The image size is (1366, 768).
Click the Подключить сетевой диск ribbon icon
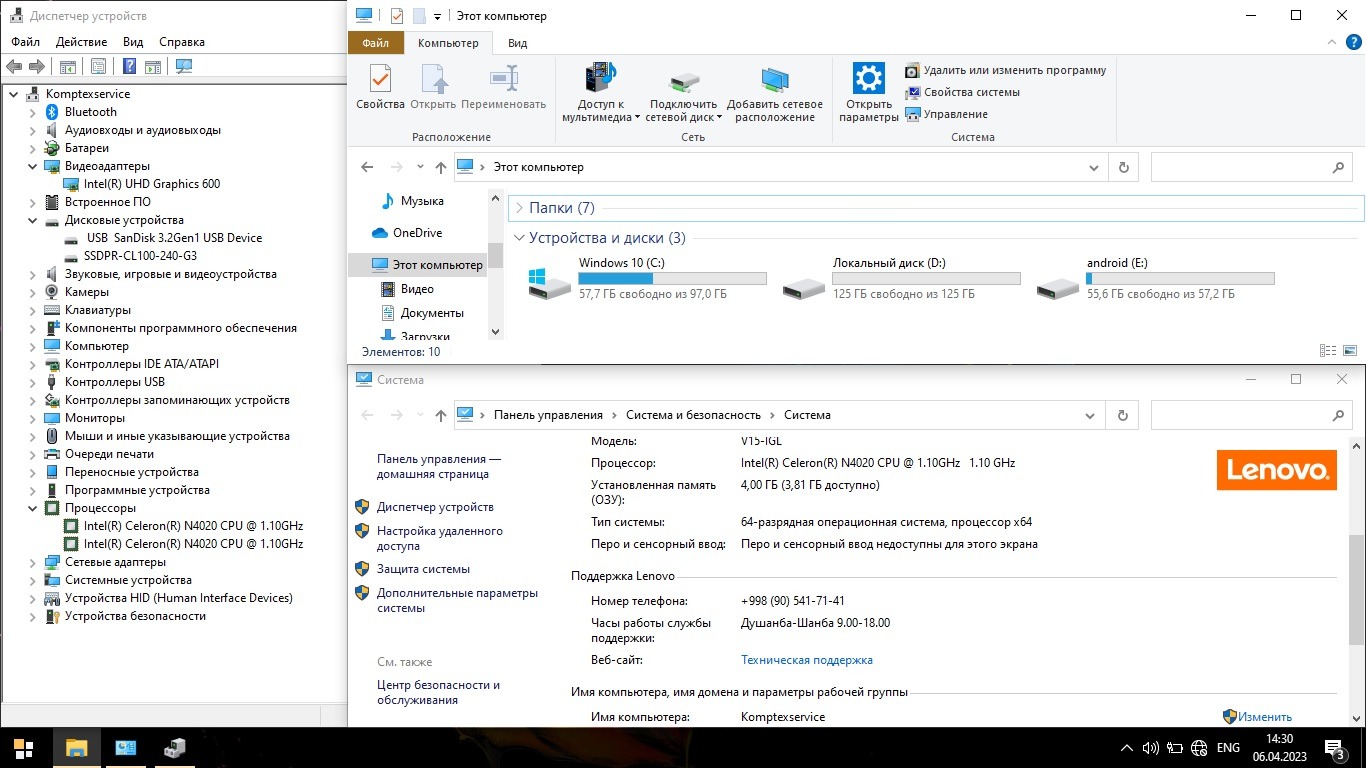682,80
